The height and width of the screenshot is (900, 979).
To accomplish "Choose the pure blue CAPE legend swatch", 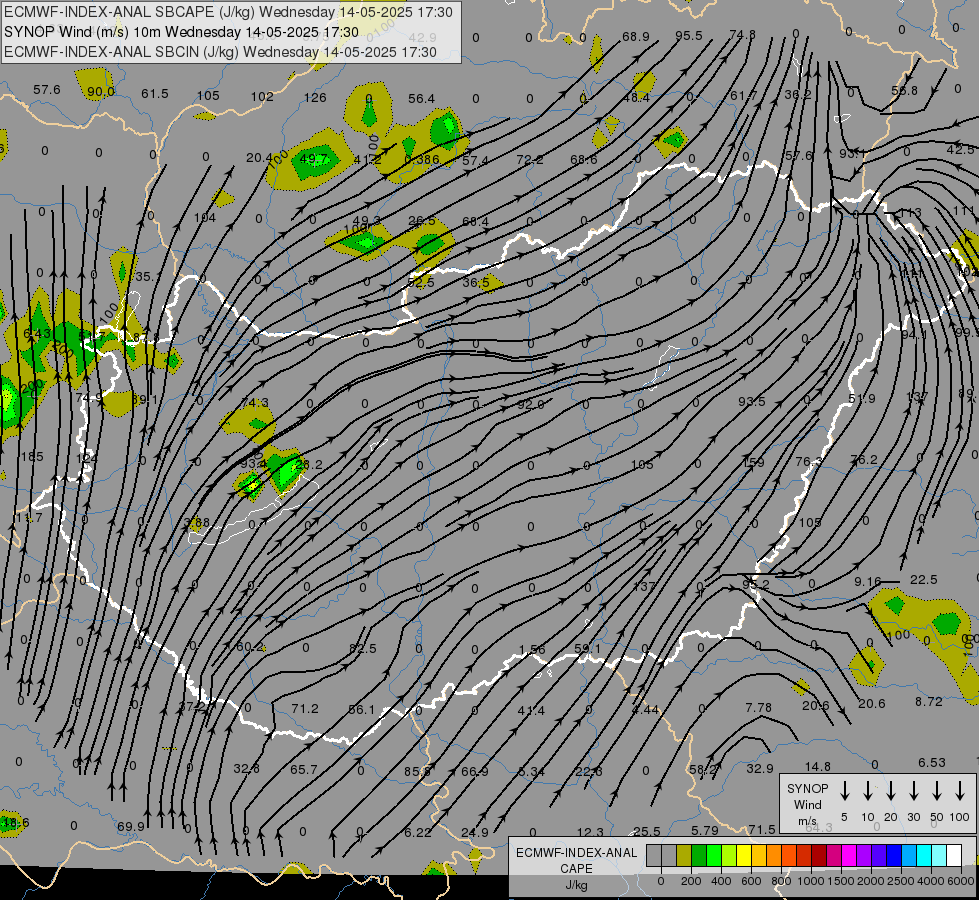I will [893, 856].
